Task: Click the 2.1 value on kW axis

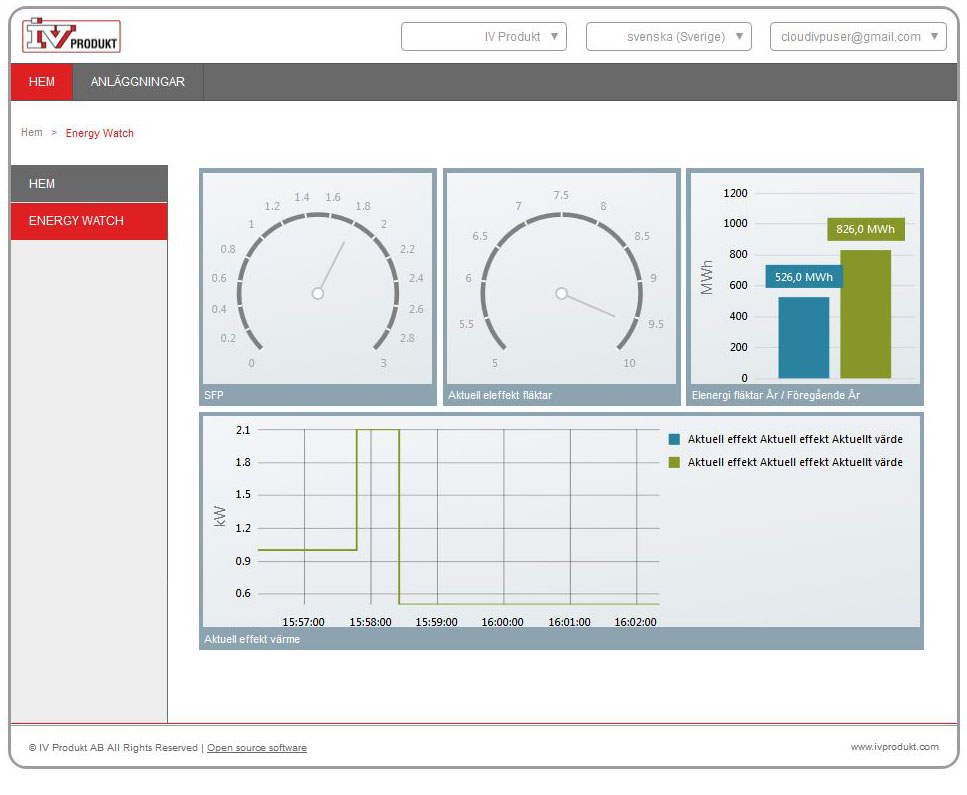Action: point(243,430)
